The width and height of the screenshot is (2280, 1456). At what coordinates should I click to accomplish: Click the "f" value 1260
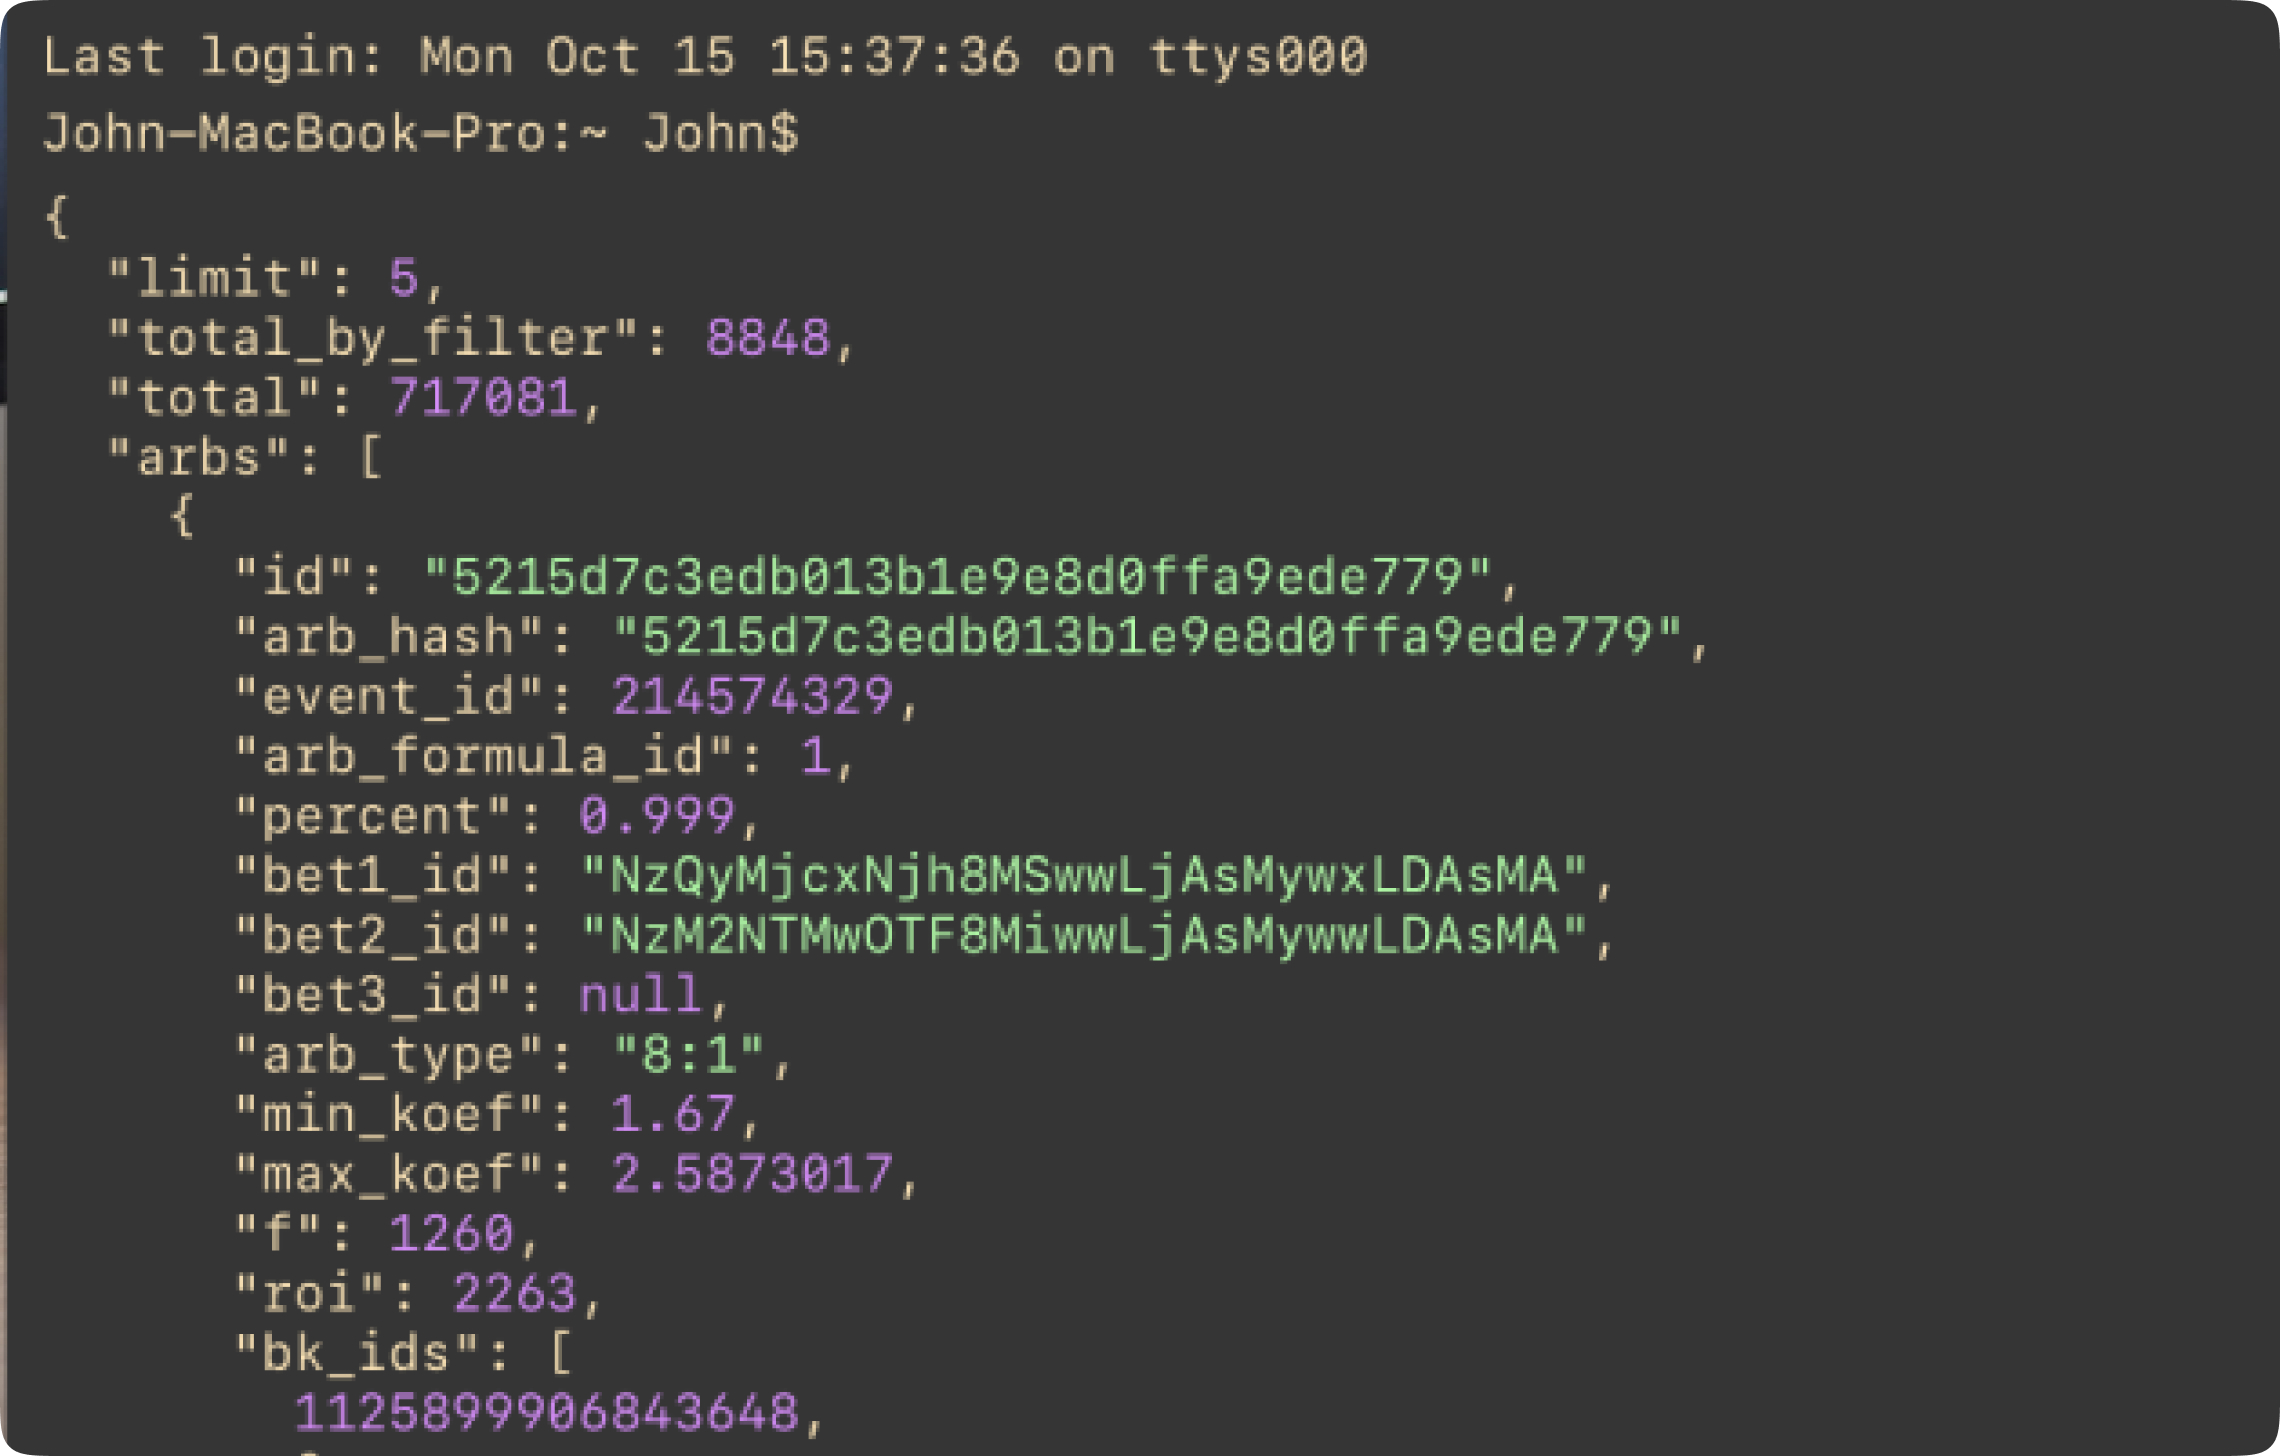tap(451, 1234)
